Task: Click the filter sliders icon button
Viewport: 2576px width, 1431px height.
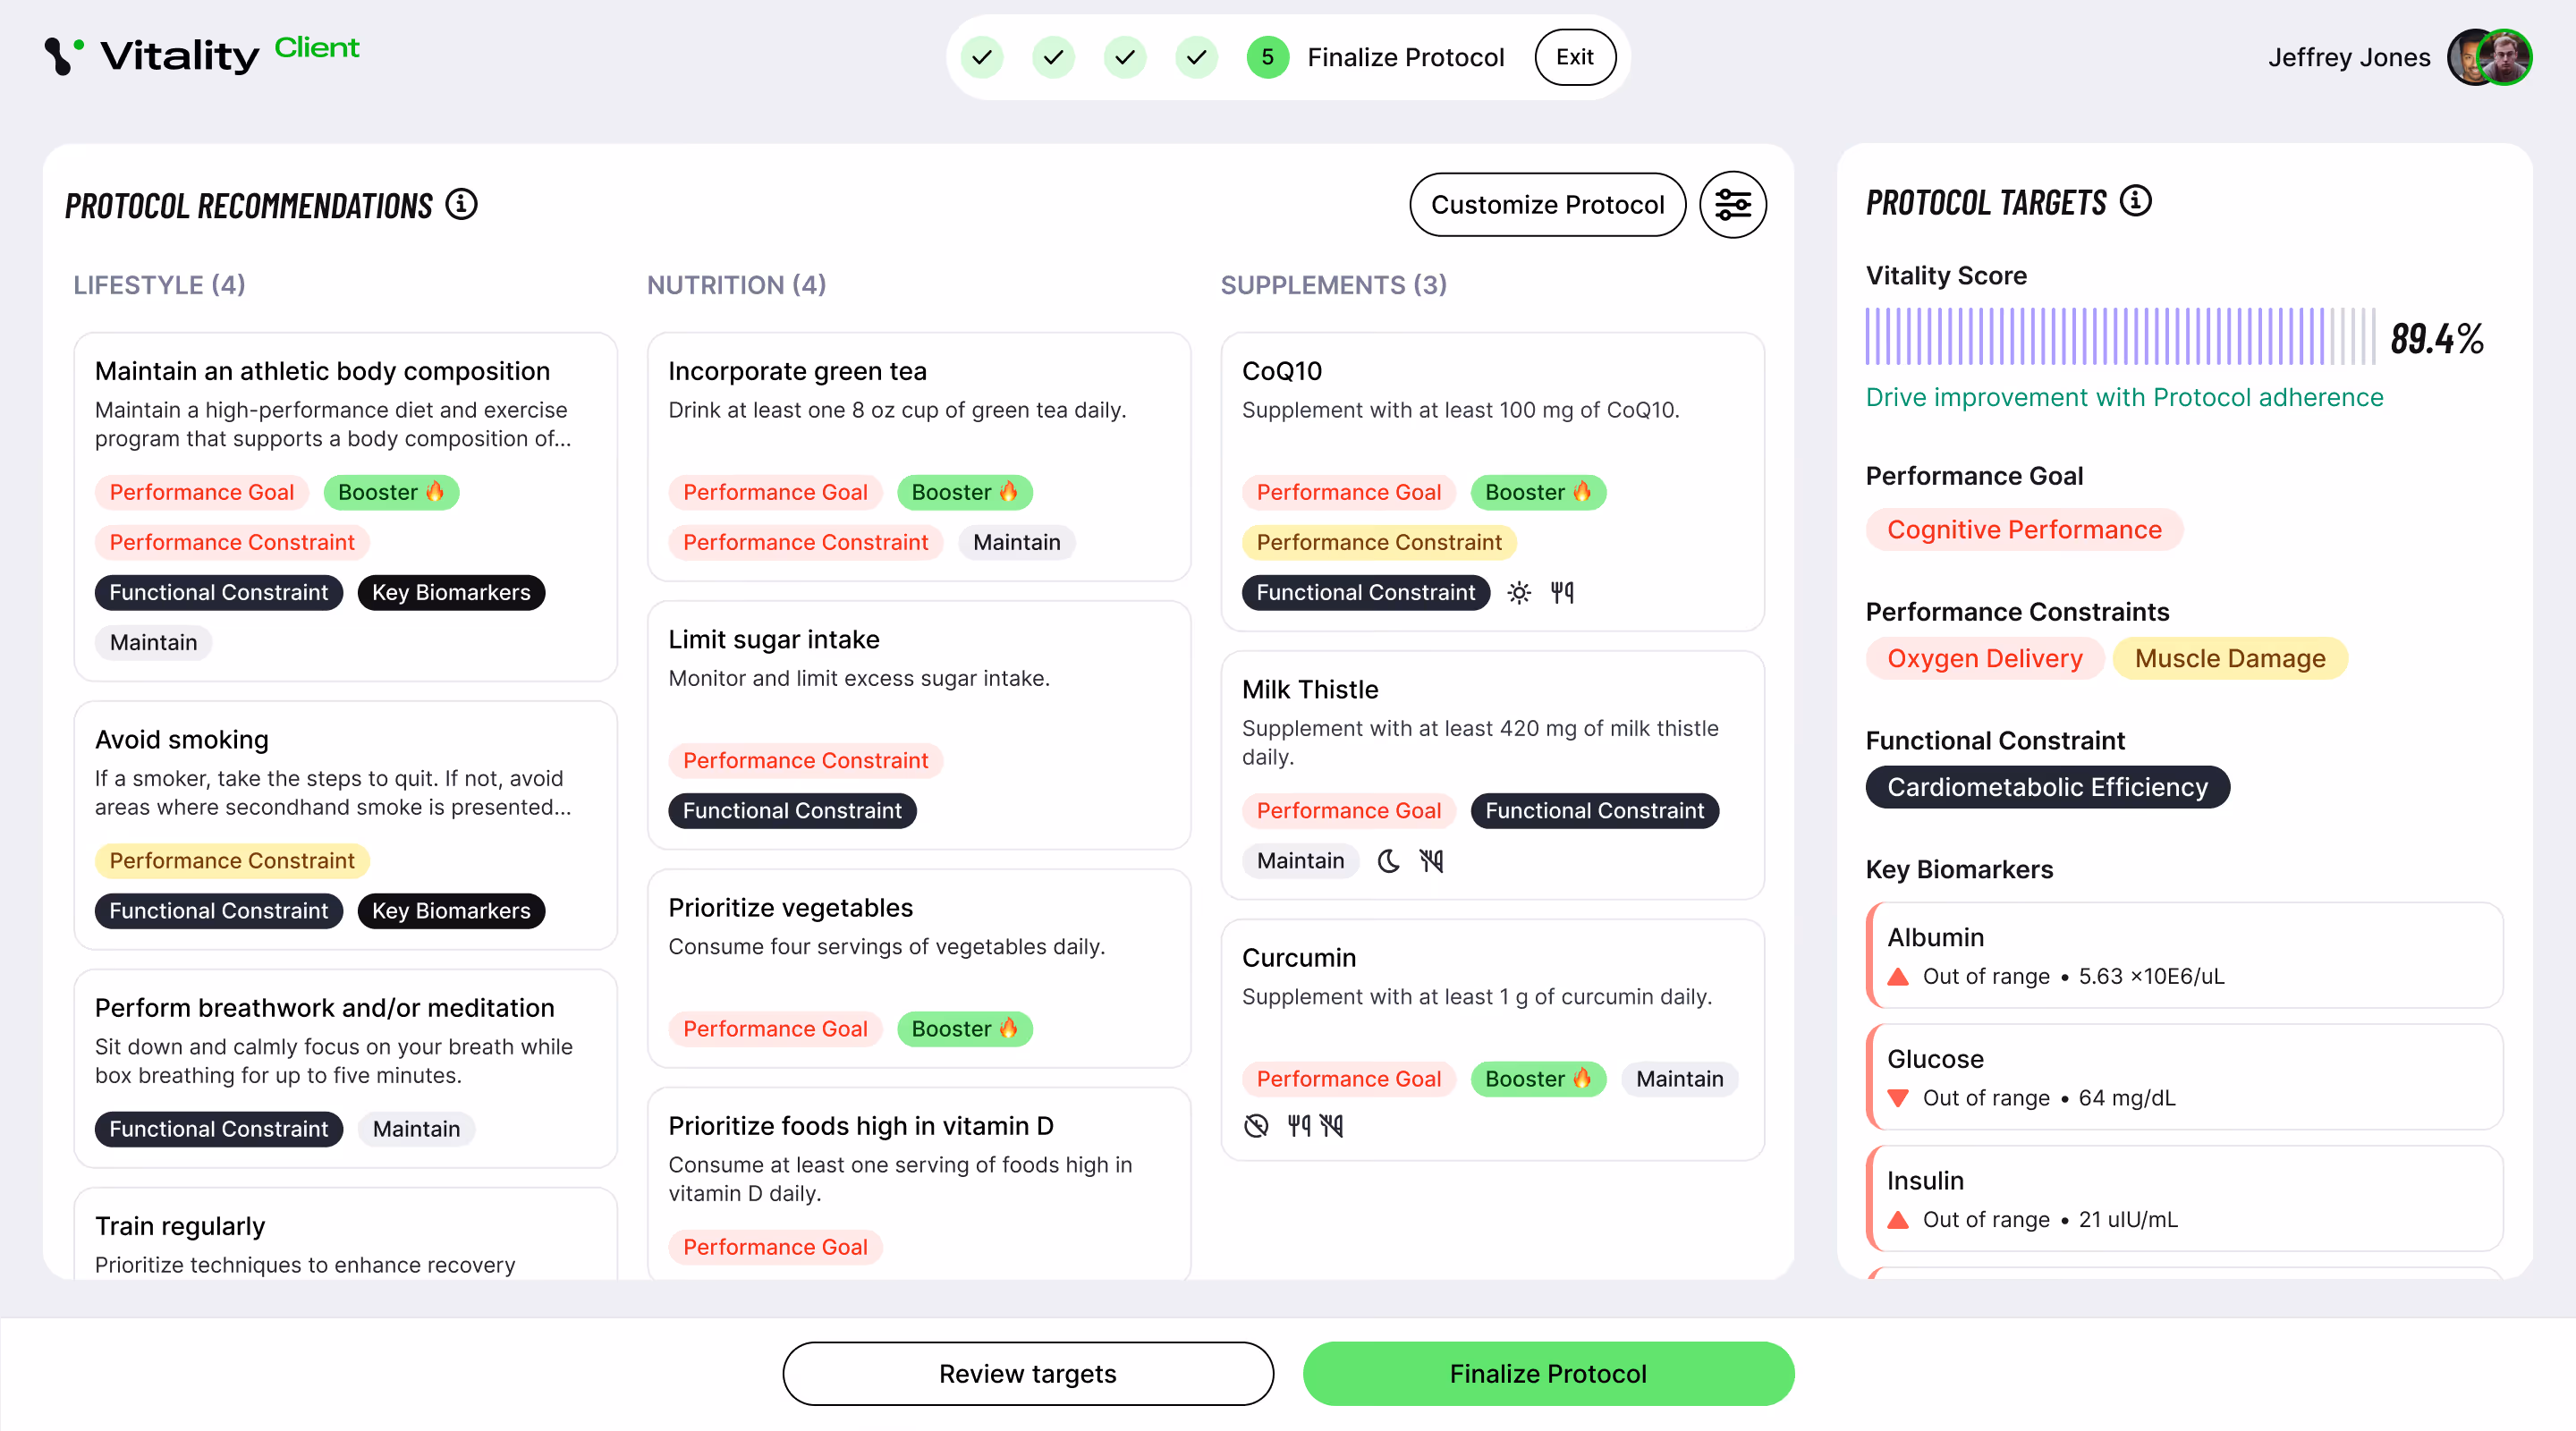Action: coord(1732,205)
